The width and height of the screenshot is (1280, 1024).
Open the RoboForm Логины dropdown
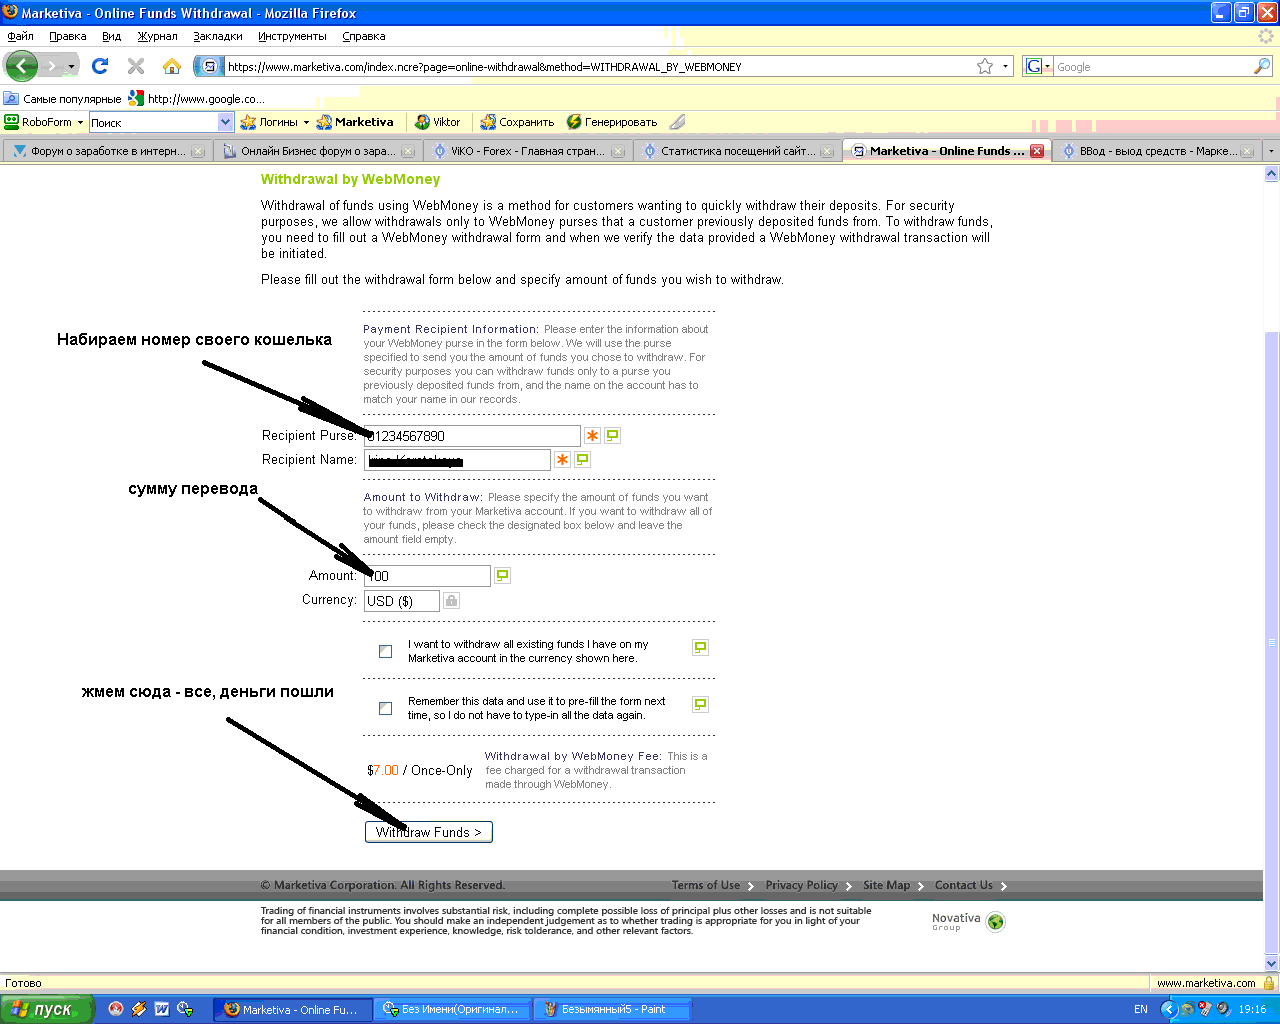[x=275, y=122]
